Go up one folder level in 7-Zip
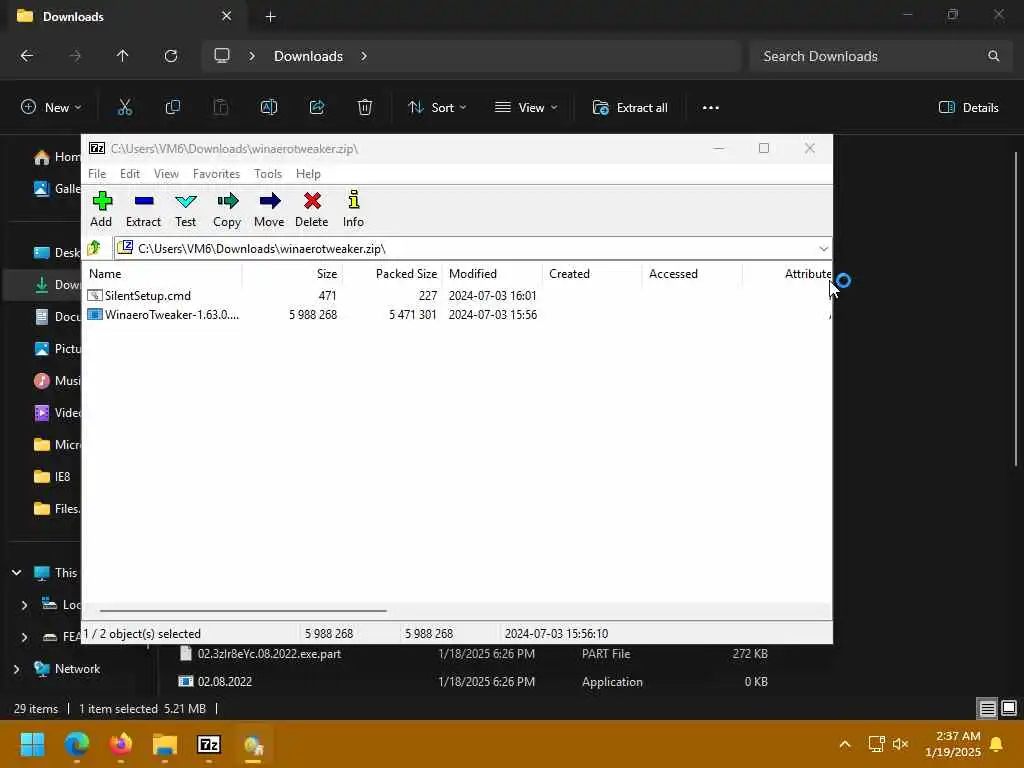 click(94, 248)
